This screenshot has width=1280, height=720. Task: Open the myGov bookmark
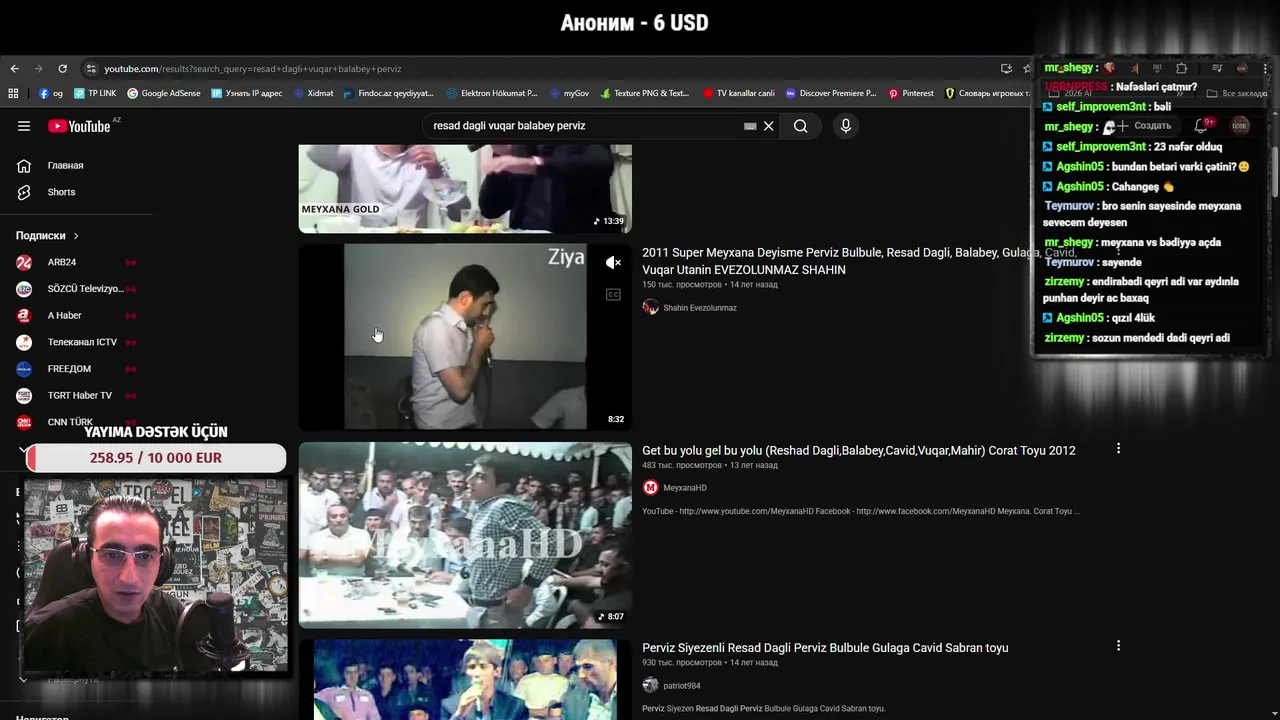(x=570, y=93)
